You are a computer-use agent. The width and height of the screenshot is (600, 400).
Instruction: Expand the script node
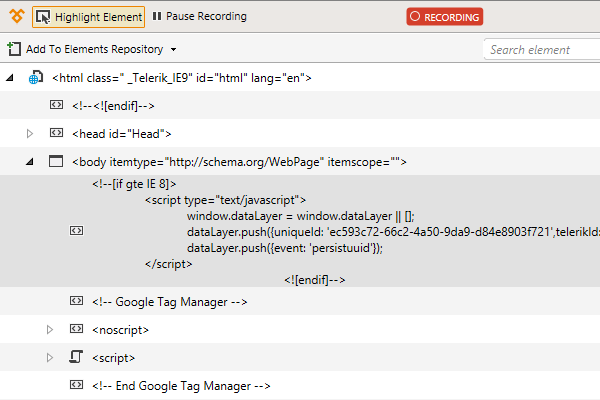[x=50, y=358]
